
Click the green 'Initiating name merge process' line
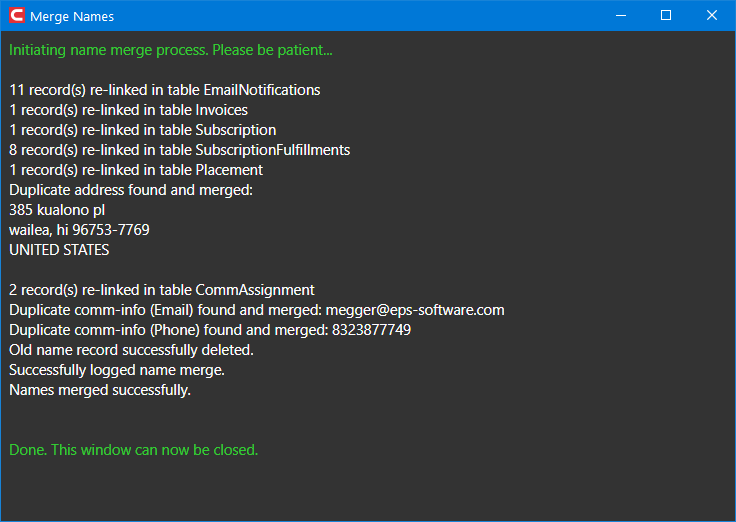171,50
